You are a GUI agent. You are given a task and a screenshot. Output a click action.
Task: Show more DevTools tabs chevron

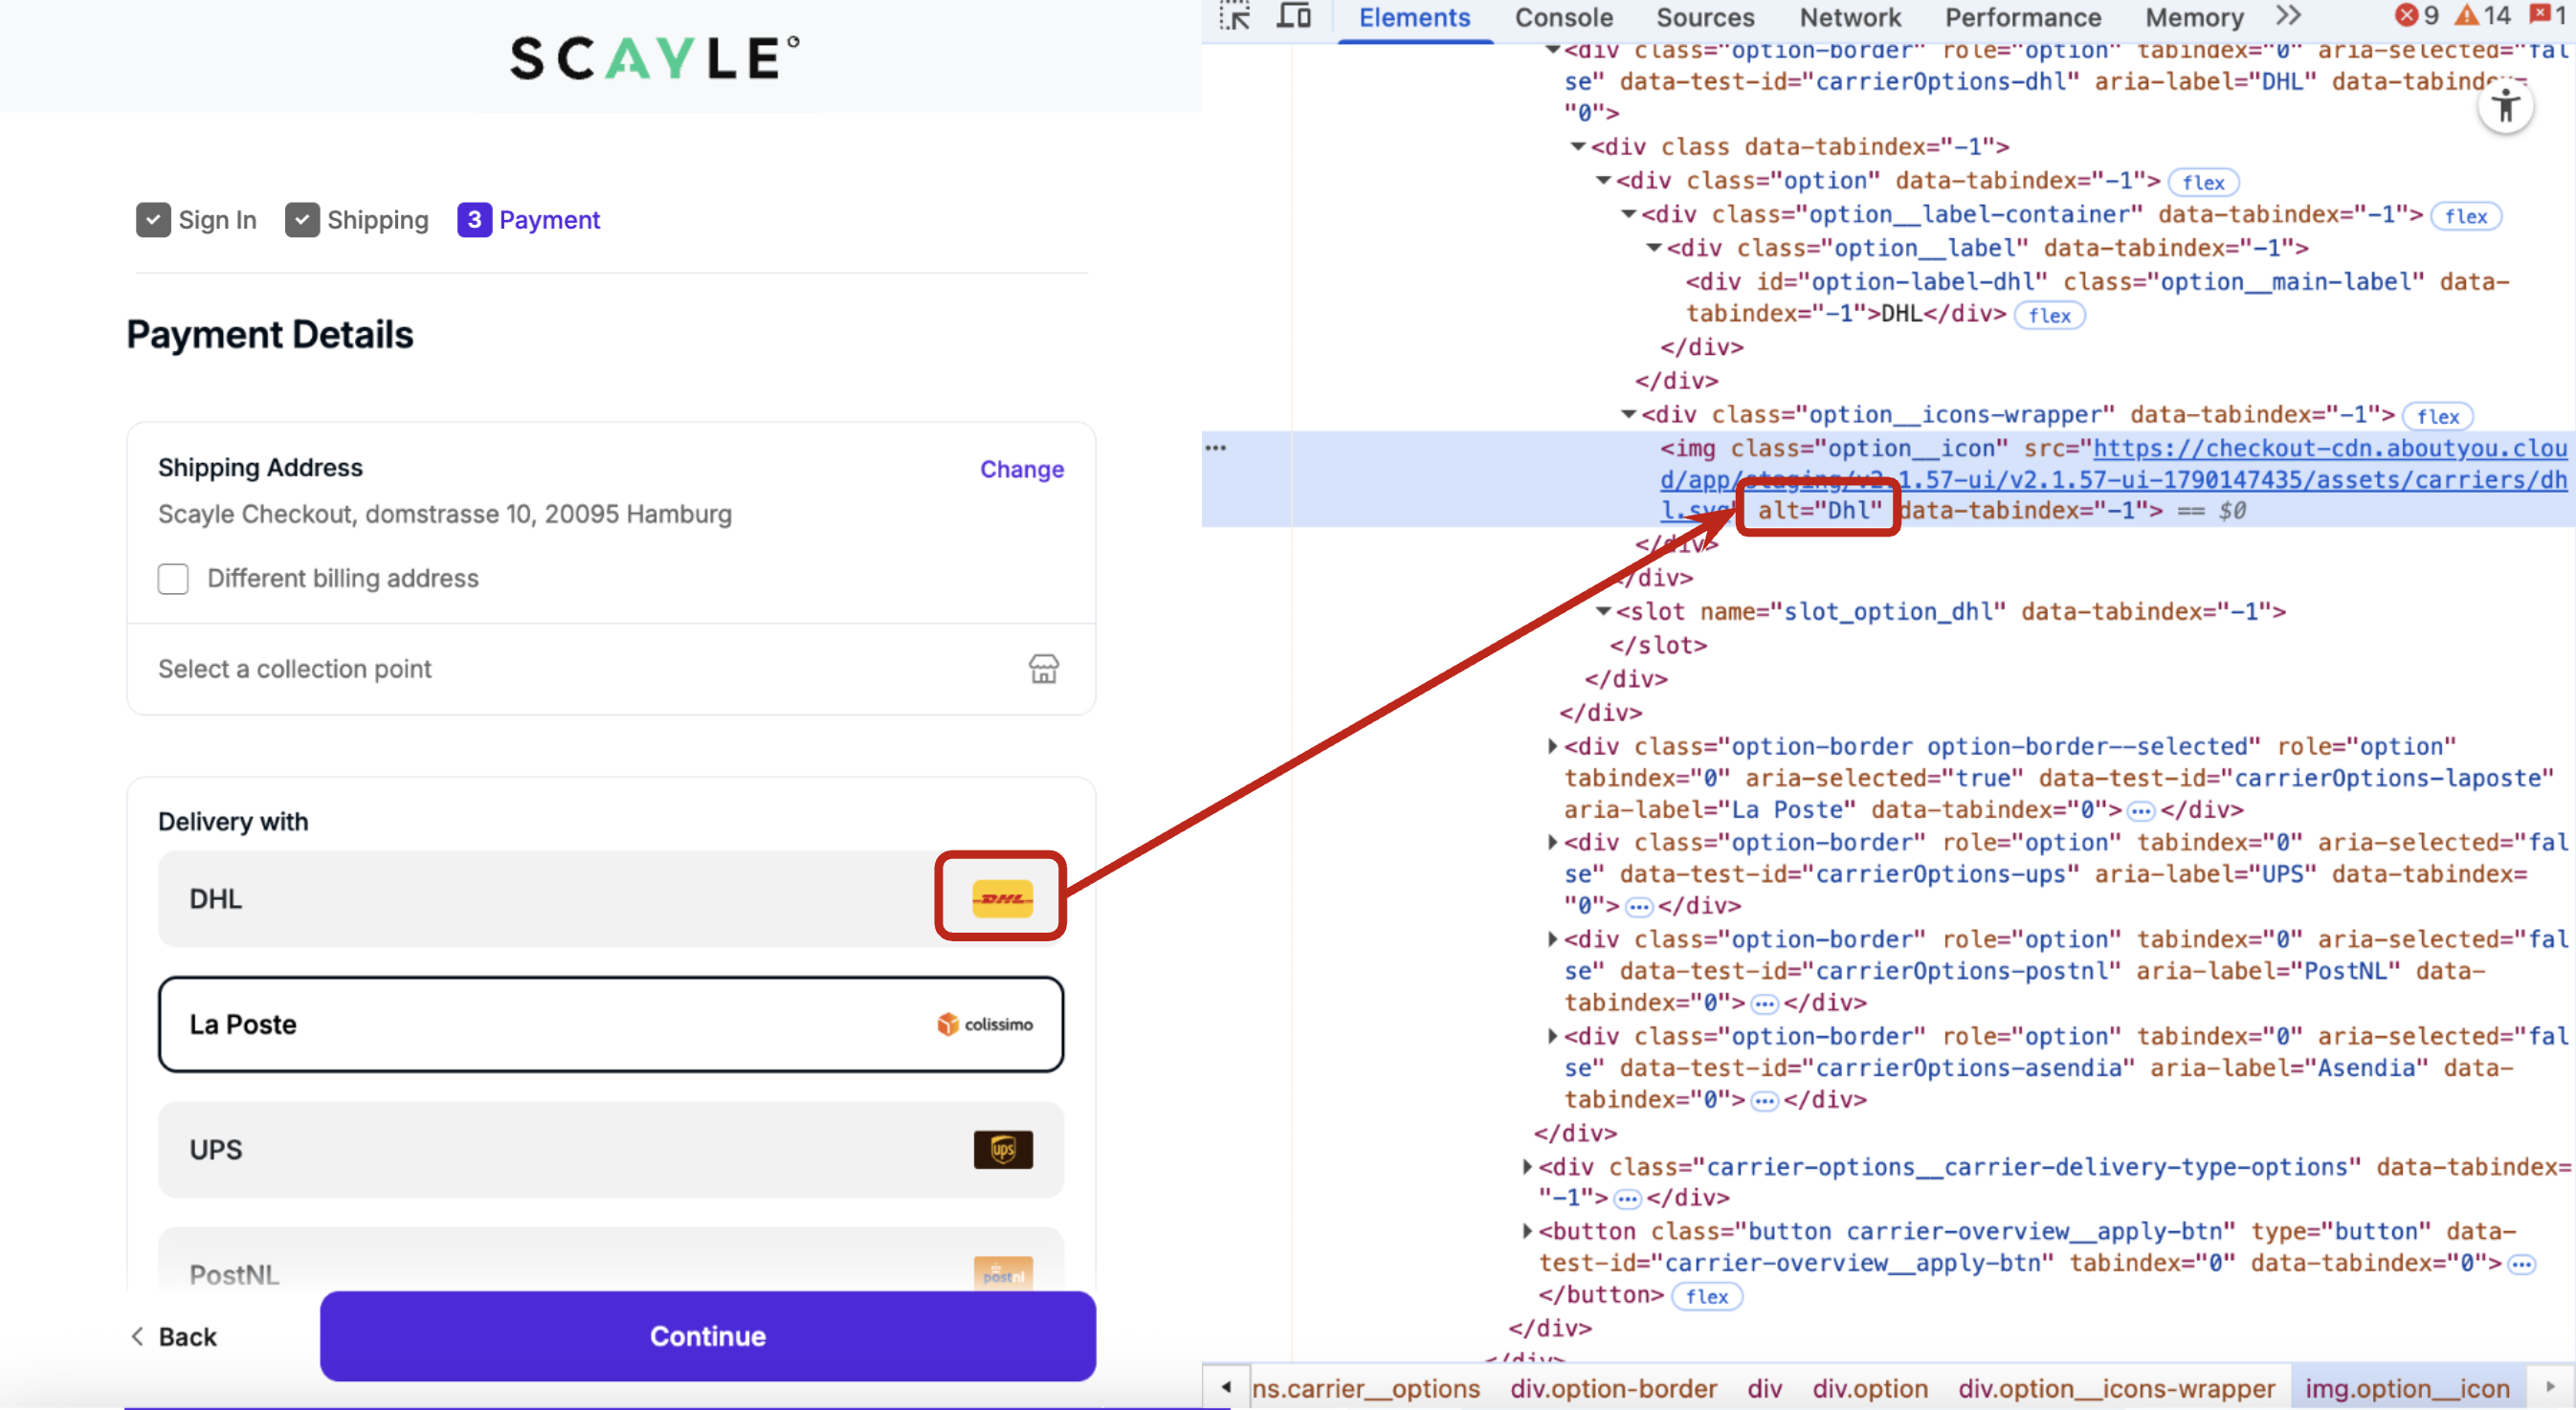tap(2288, 16)
